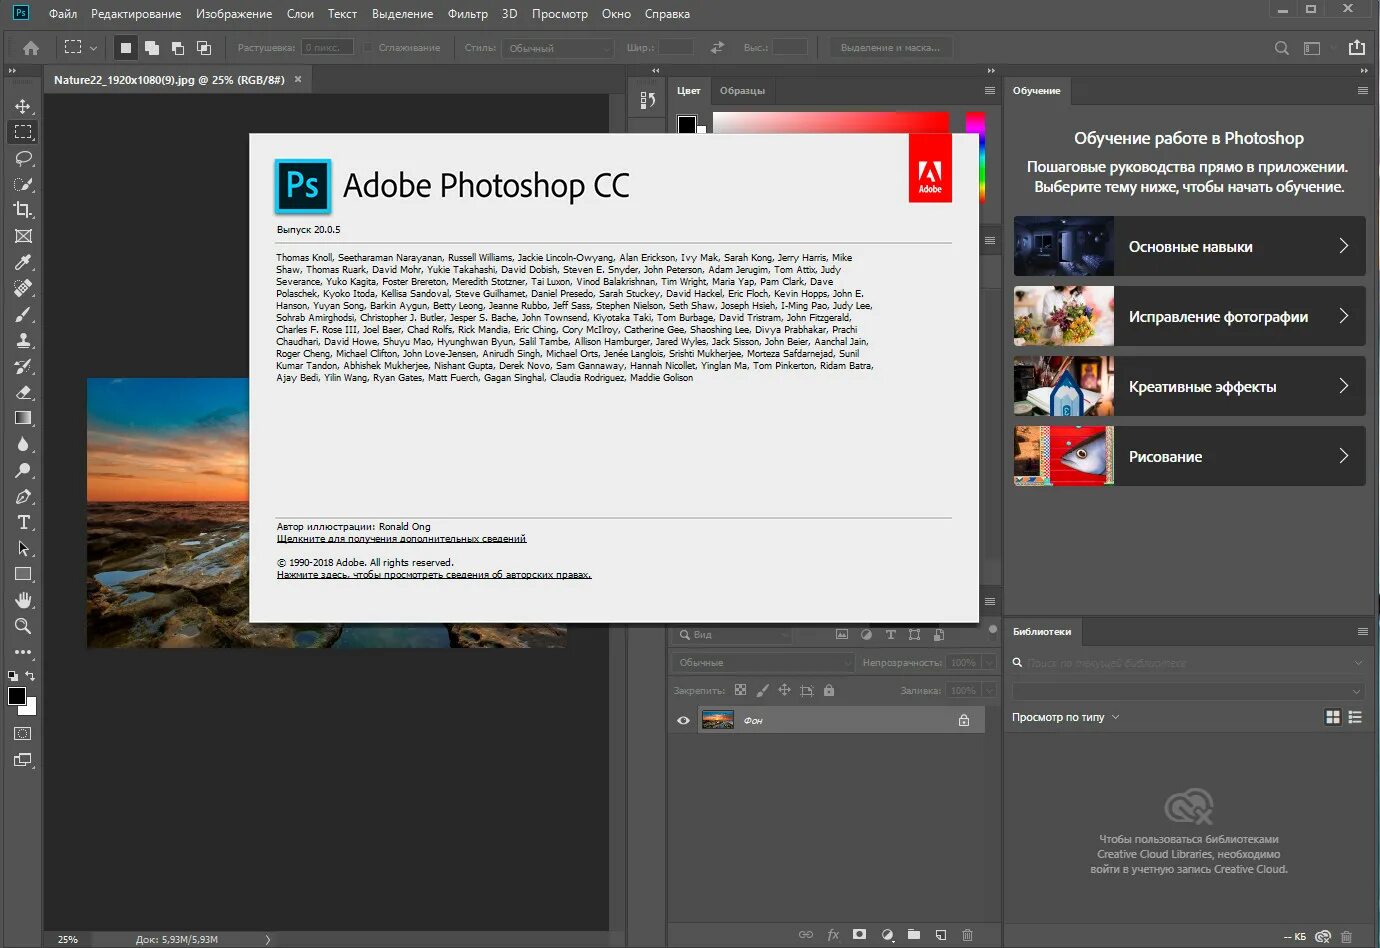Select the Lasso tool

[23, 158]
